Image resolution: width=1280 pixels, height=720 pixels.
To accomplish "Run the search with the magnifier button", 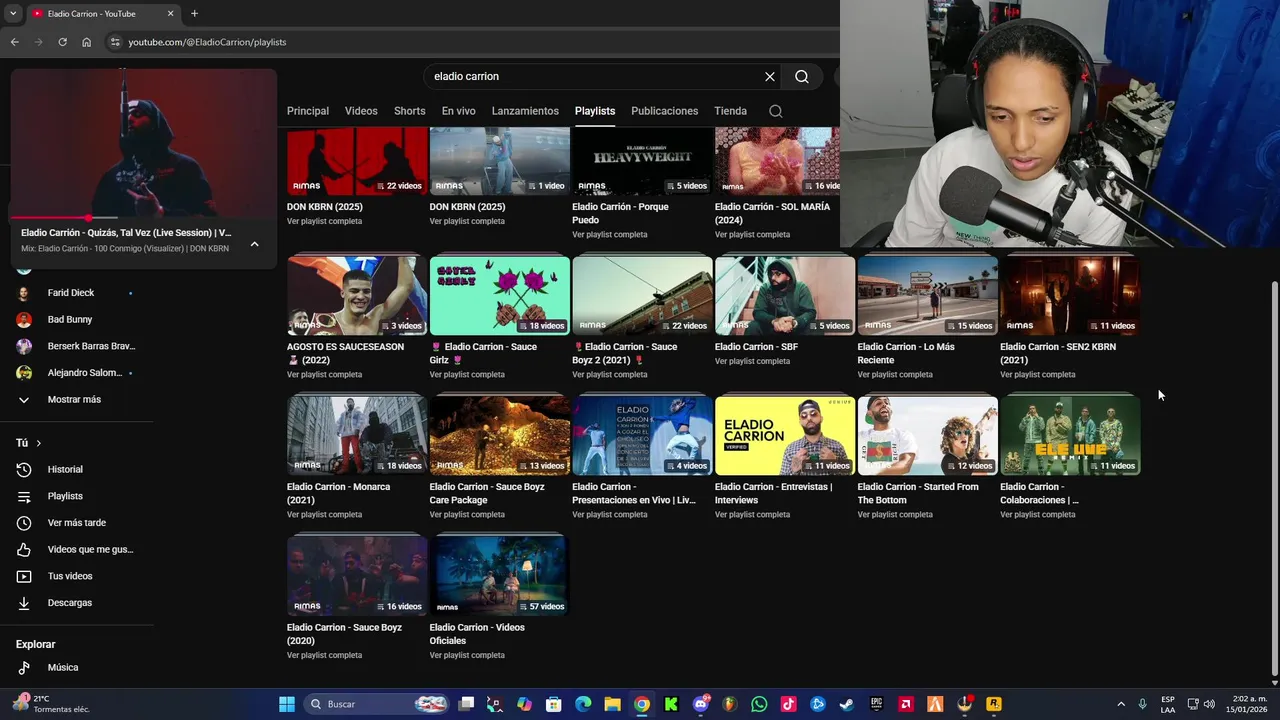I will [802, 77].
